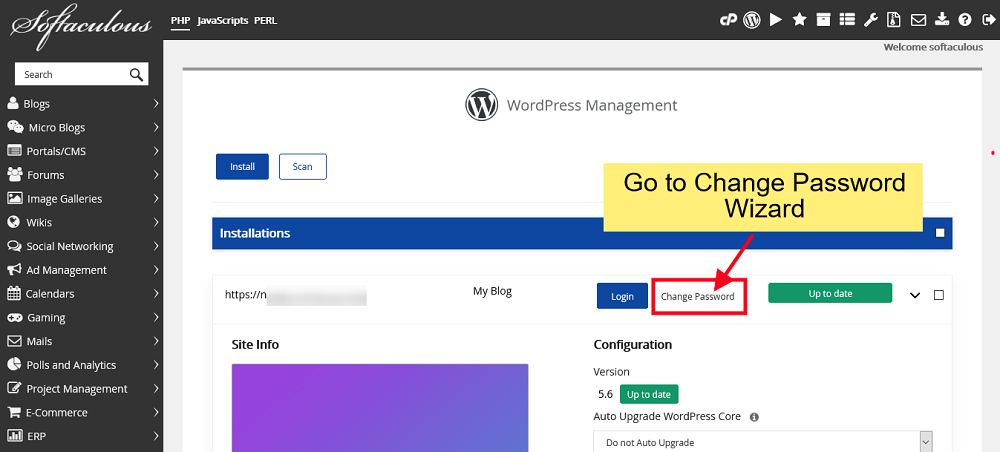Tick the checkbox for My Blog installation
Image resolution: width=1000 pixels, height=452 pixels.
coord(939,295)
